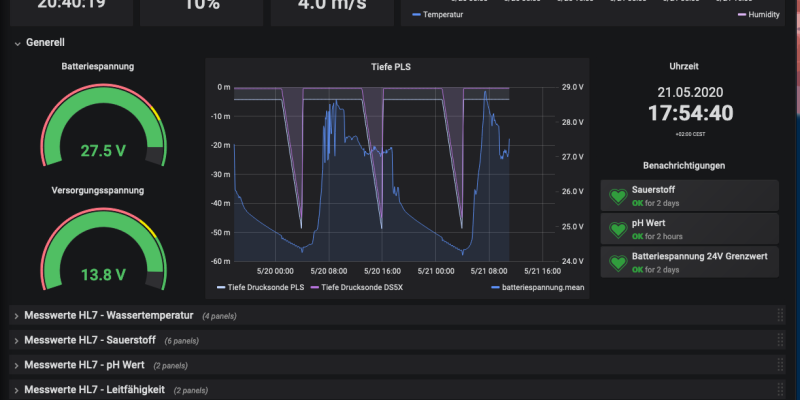
Task: Click drag handle of pH Wert row
Action: click(780, 365)
